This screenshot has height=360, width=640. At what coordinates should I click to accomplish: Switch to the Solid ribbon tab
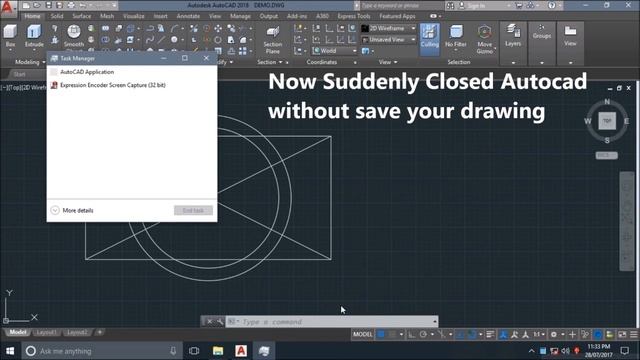pos(57,16)
